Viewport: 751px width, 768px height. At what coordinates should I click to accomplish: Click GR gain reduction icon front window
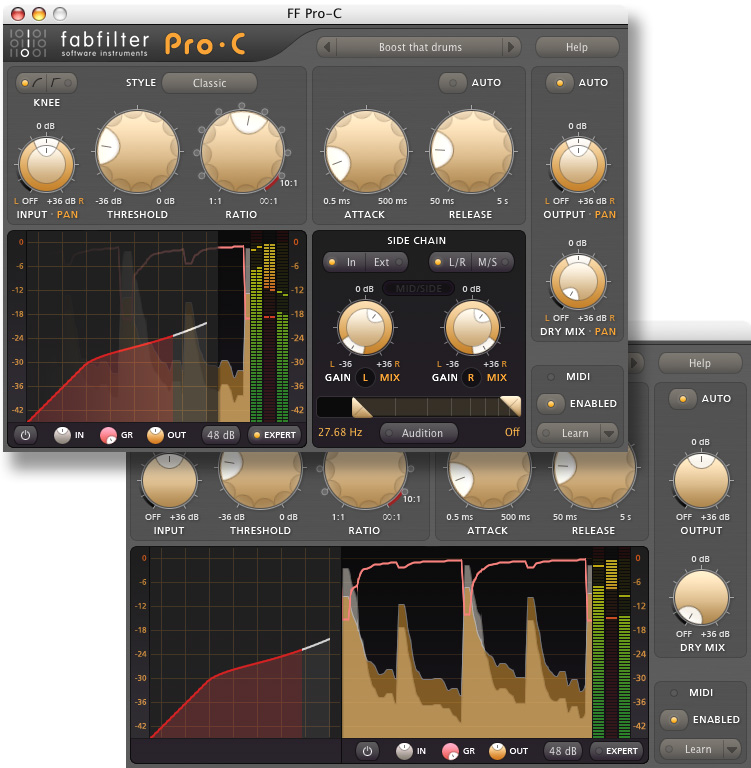(x=108, y=435)
